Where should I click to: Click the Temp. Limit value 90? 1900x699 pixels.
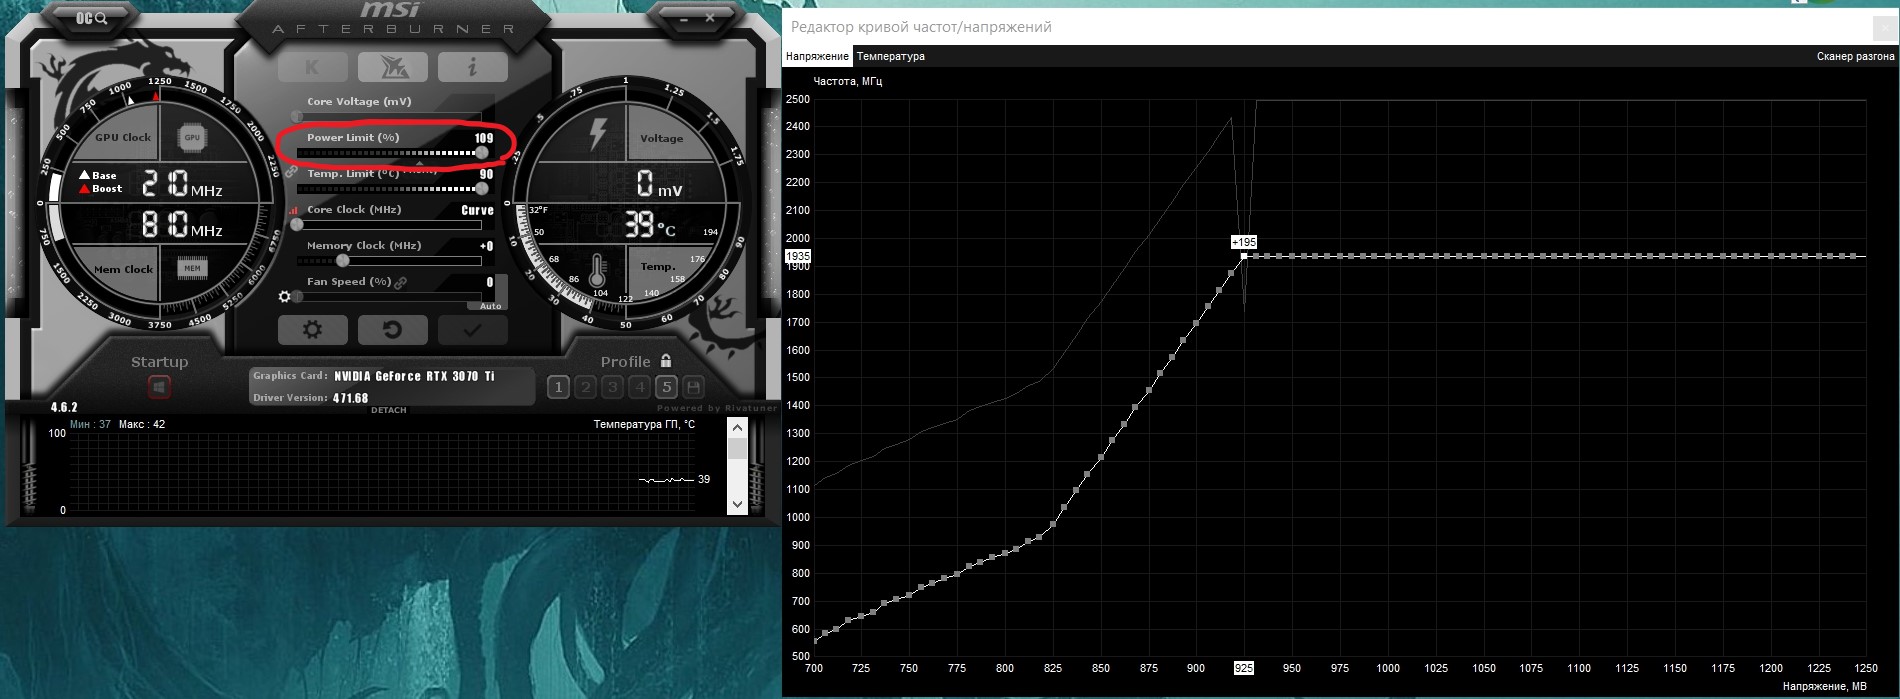[x=487, y=174]
